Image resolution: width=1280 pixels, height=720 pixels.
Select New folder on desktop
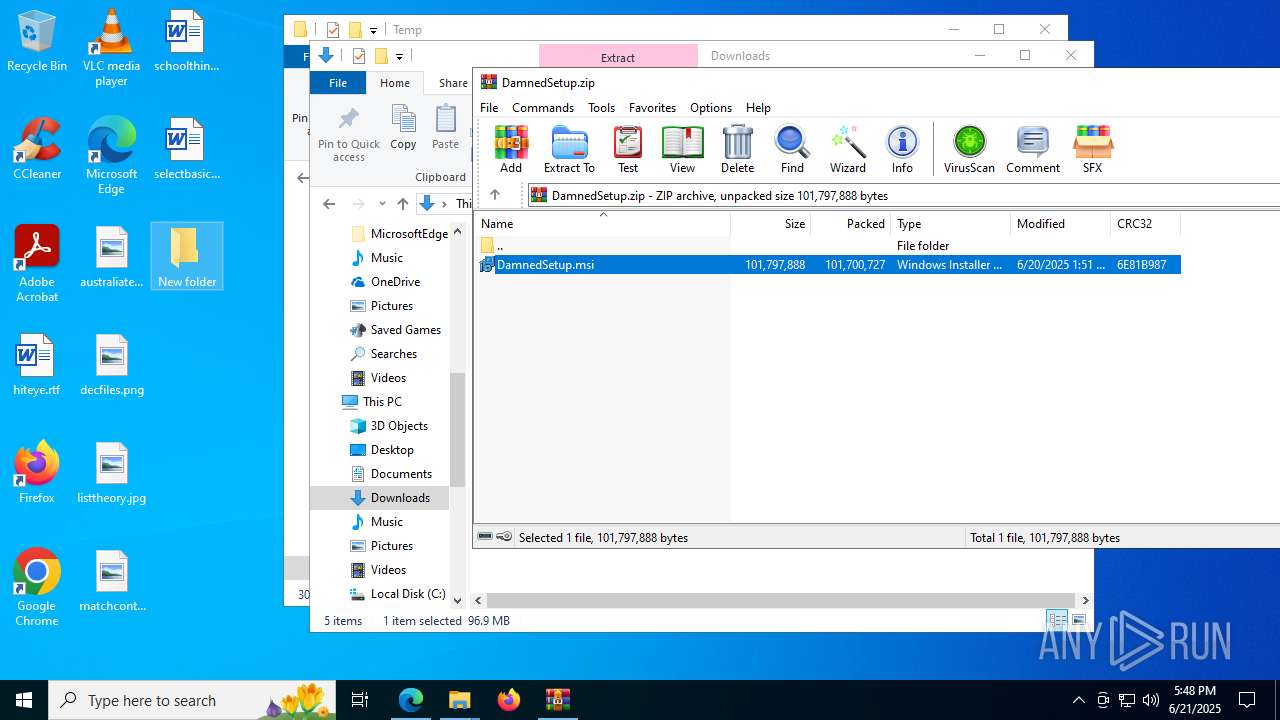[186, 257]
